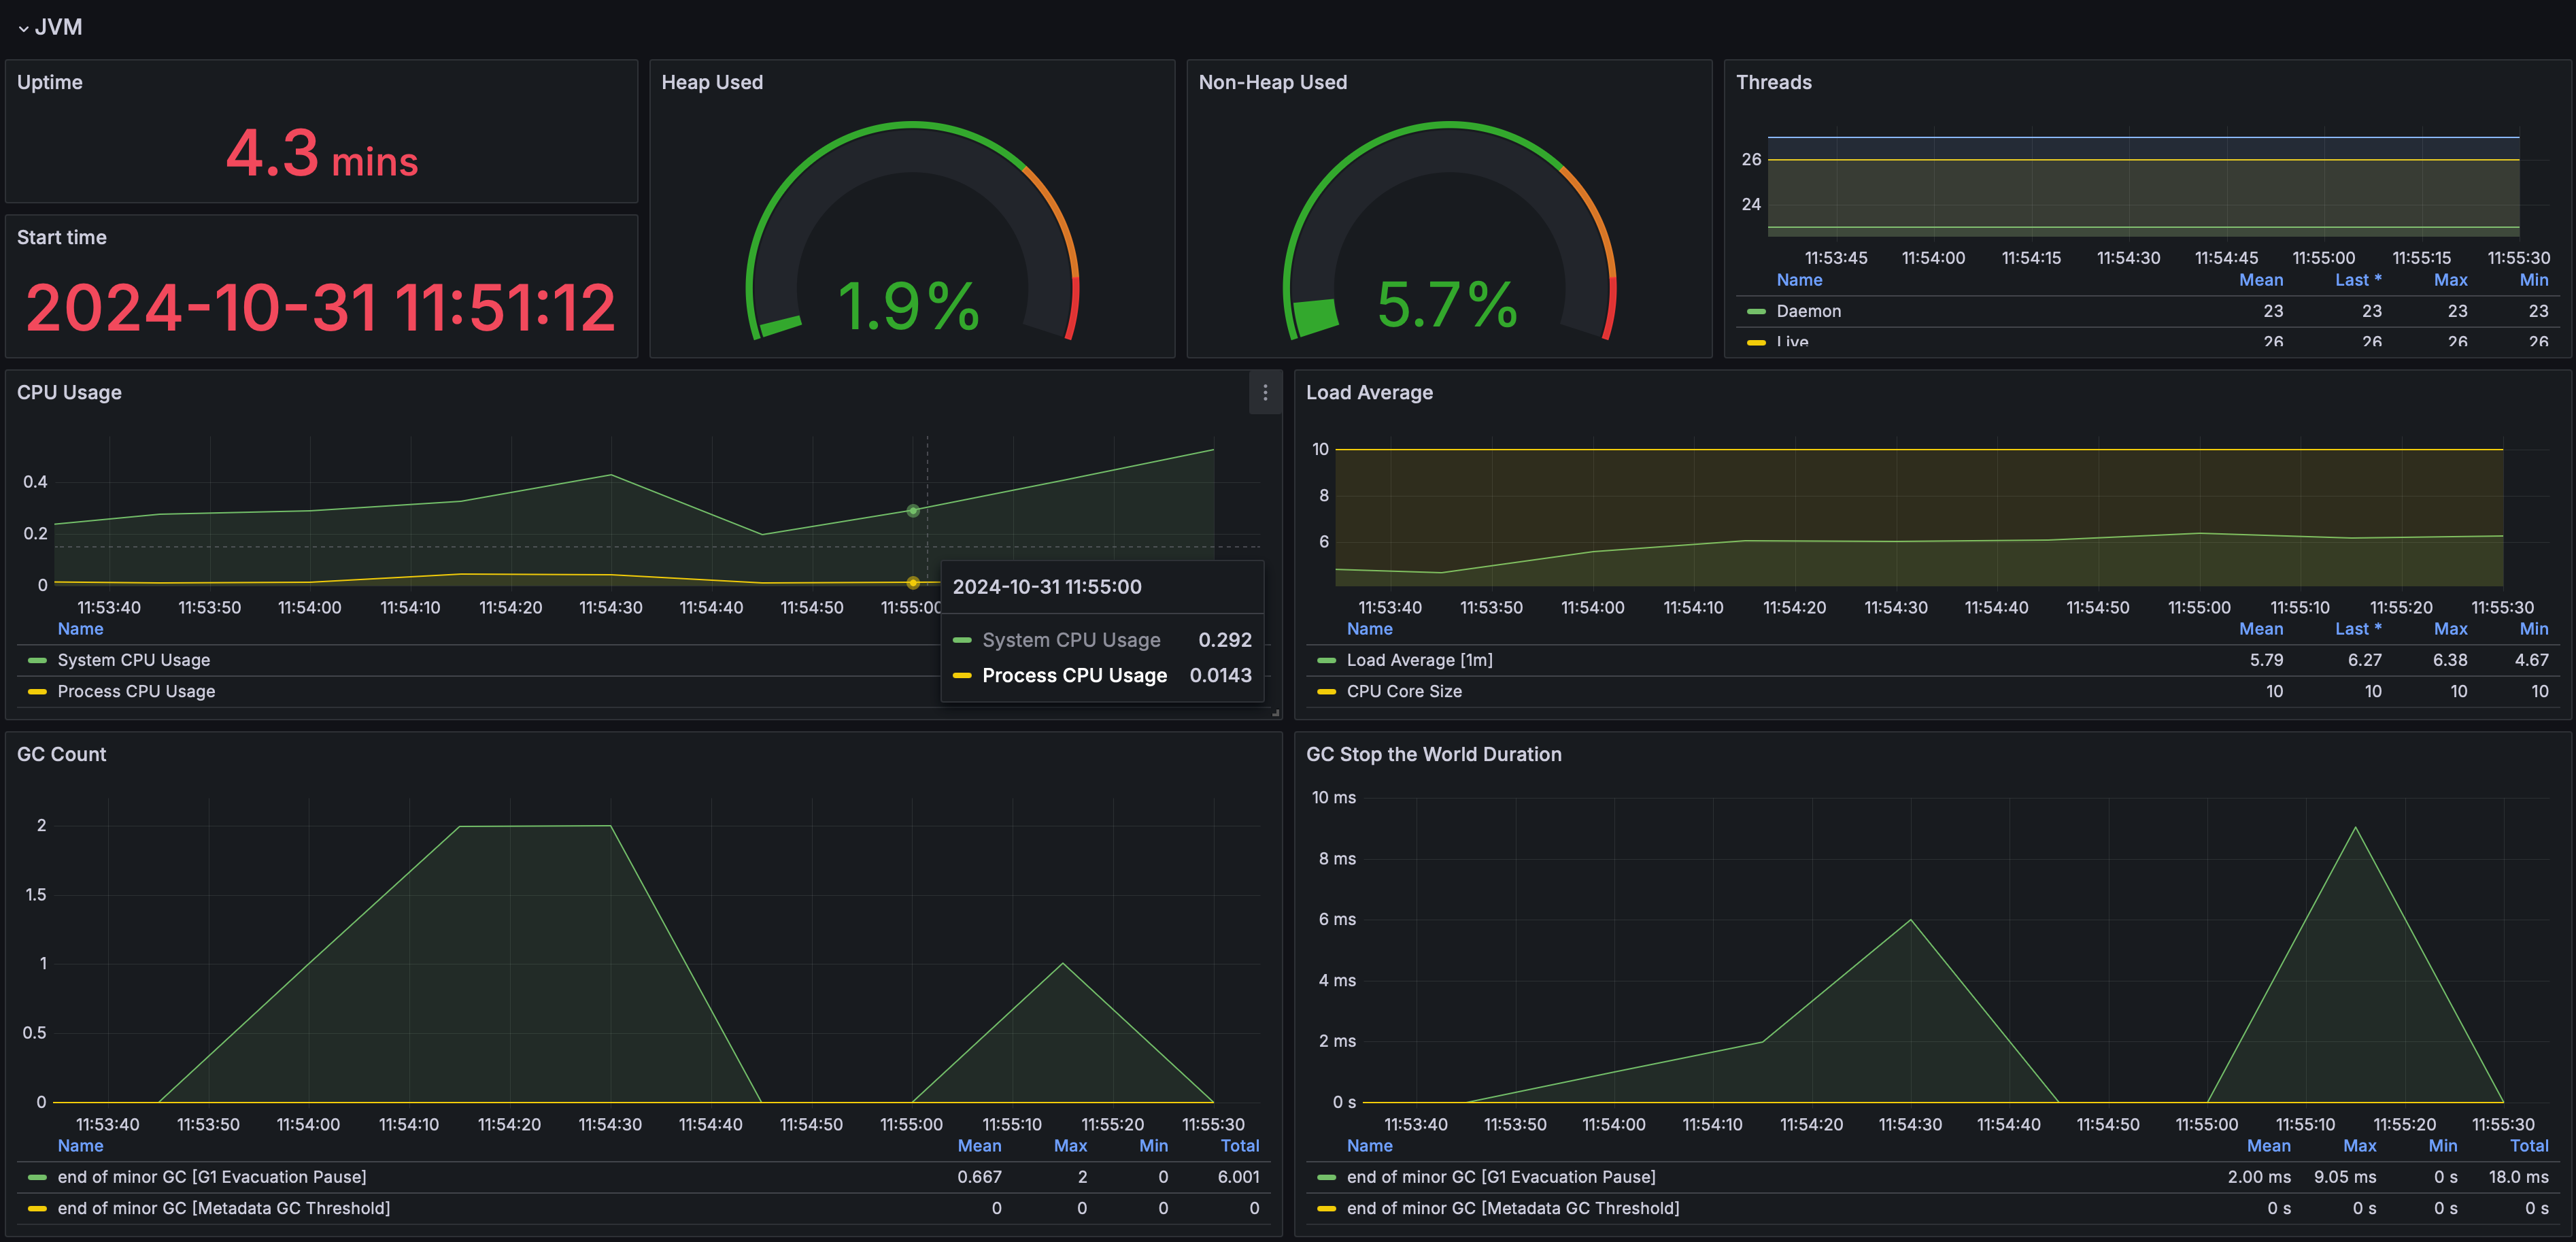The height and width of the screenshot is (1242, 2576).
Task: Click the System CPU Usage legend color marker
Action: pos(37,660)
